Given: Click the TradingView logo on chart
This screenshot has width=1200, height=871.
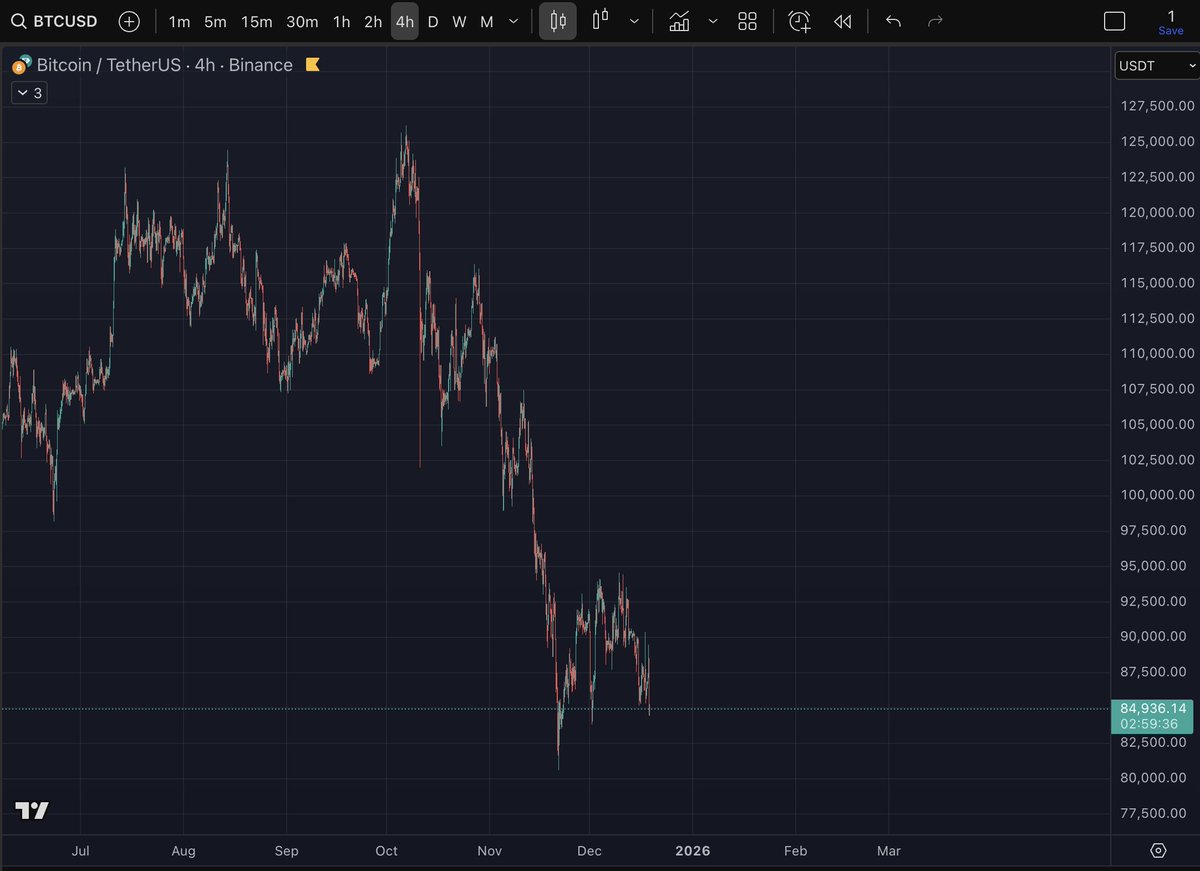Looking at the screenshot, I should tap(32, 811).
